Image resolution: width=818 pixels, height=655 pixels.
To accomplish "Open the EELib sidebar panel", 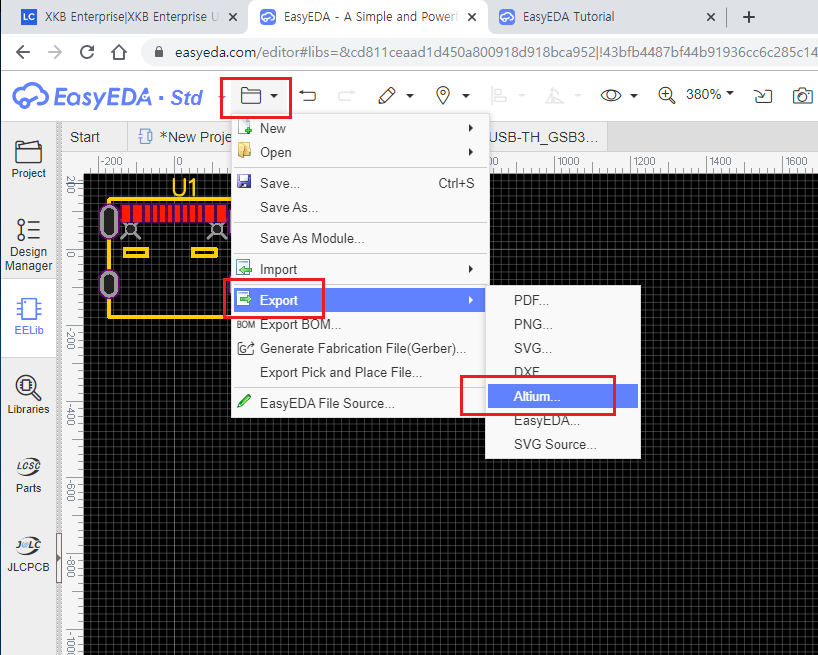I will pyautogui.click(x=29, y=316).
